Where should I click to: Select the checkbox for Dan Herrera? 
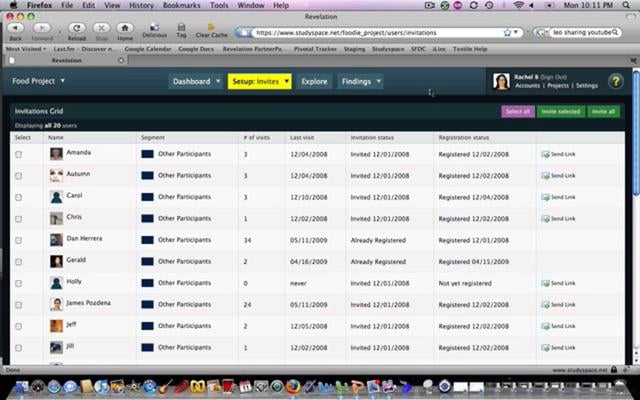click(18, 240)
